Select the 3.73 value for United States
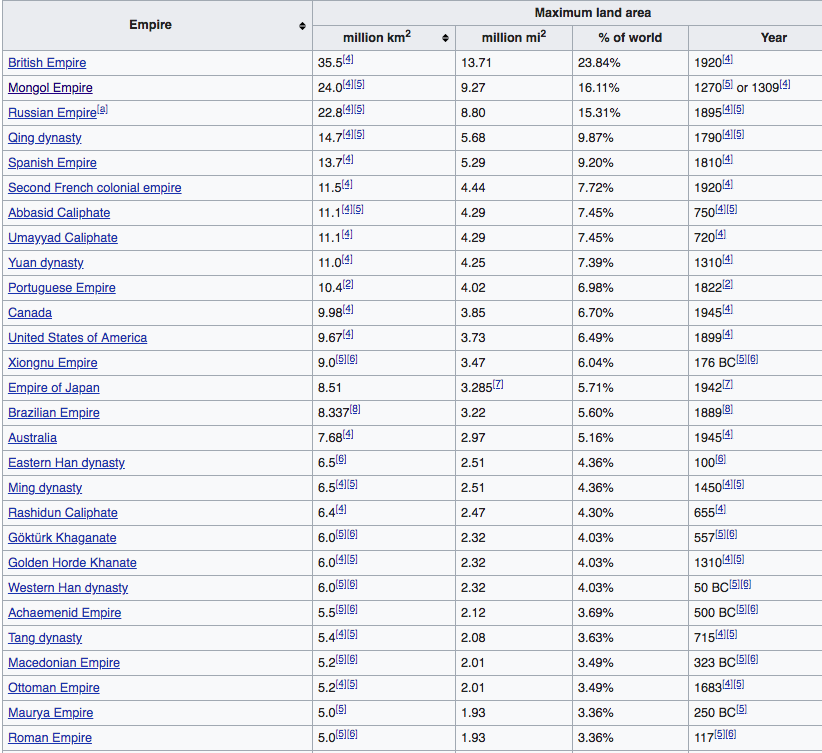The image size is (822, 753). click(x=473, y=338)
